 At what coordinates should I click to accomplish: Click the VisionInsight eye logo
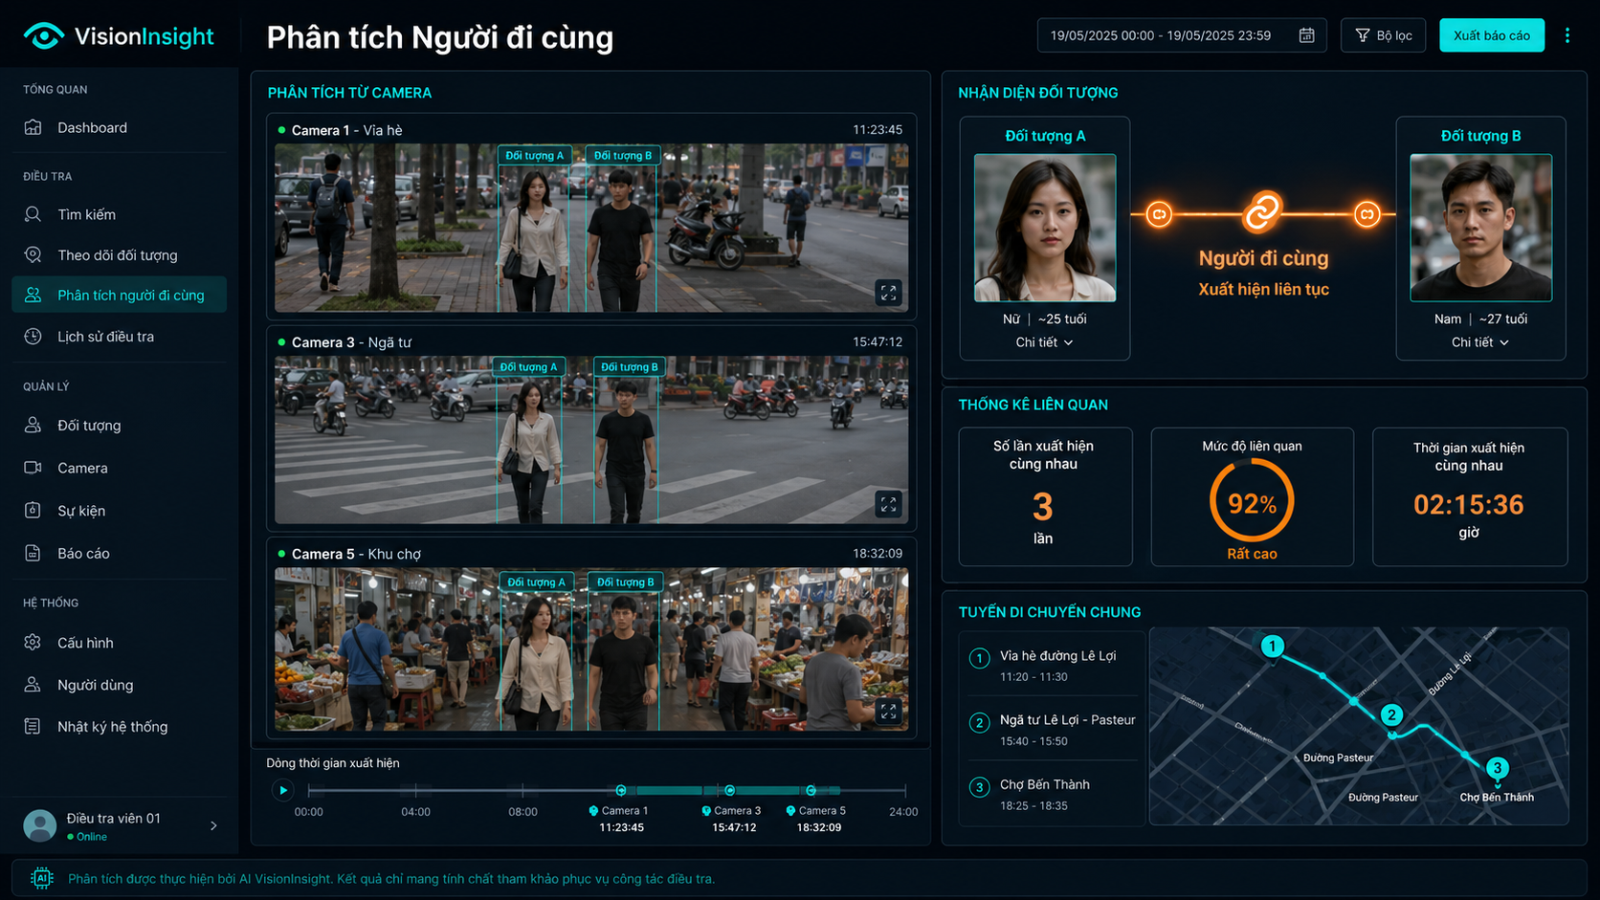(43, 36)
